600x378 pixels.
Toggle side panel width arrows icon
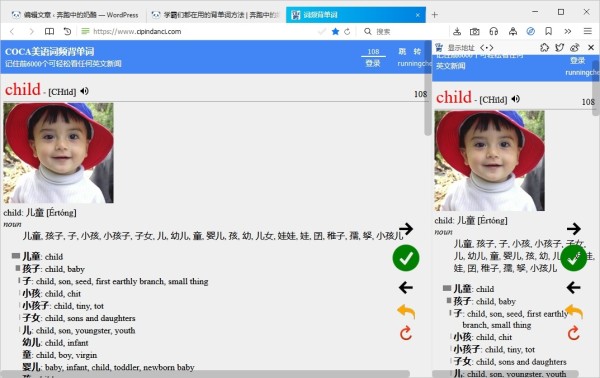coord(486,48)
